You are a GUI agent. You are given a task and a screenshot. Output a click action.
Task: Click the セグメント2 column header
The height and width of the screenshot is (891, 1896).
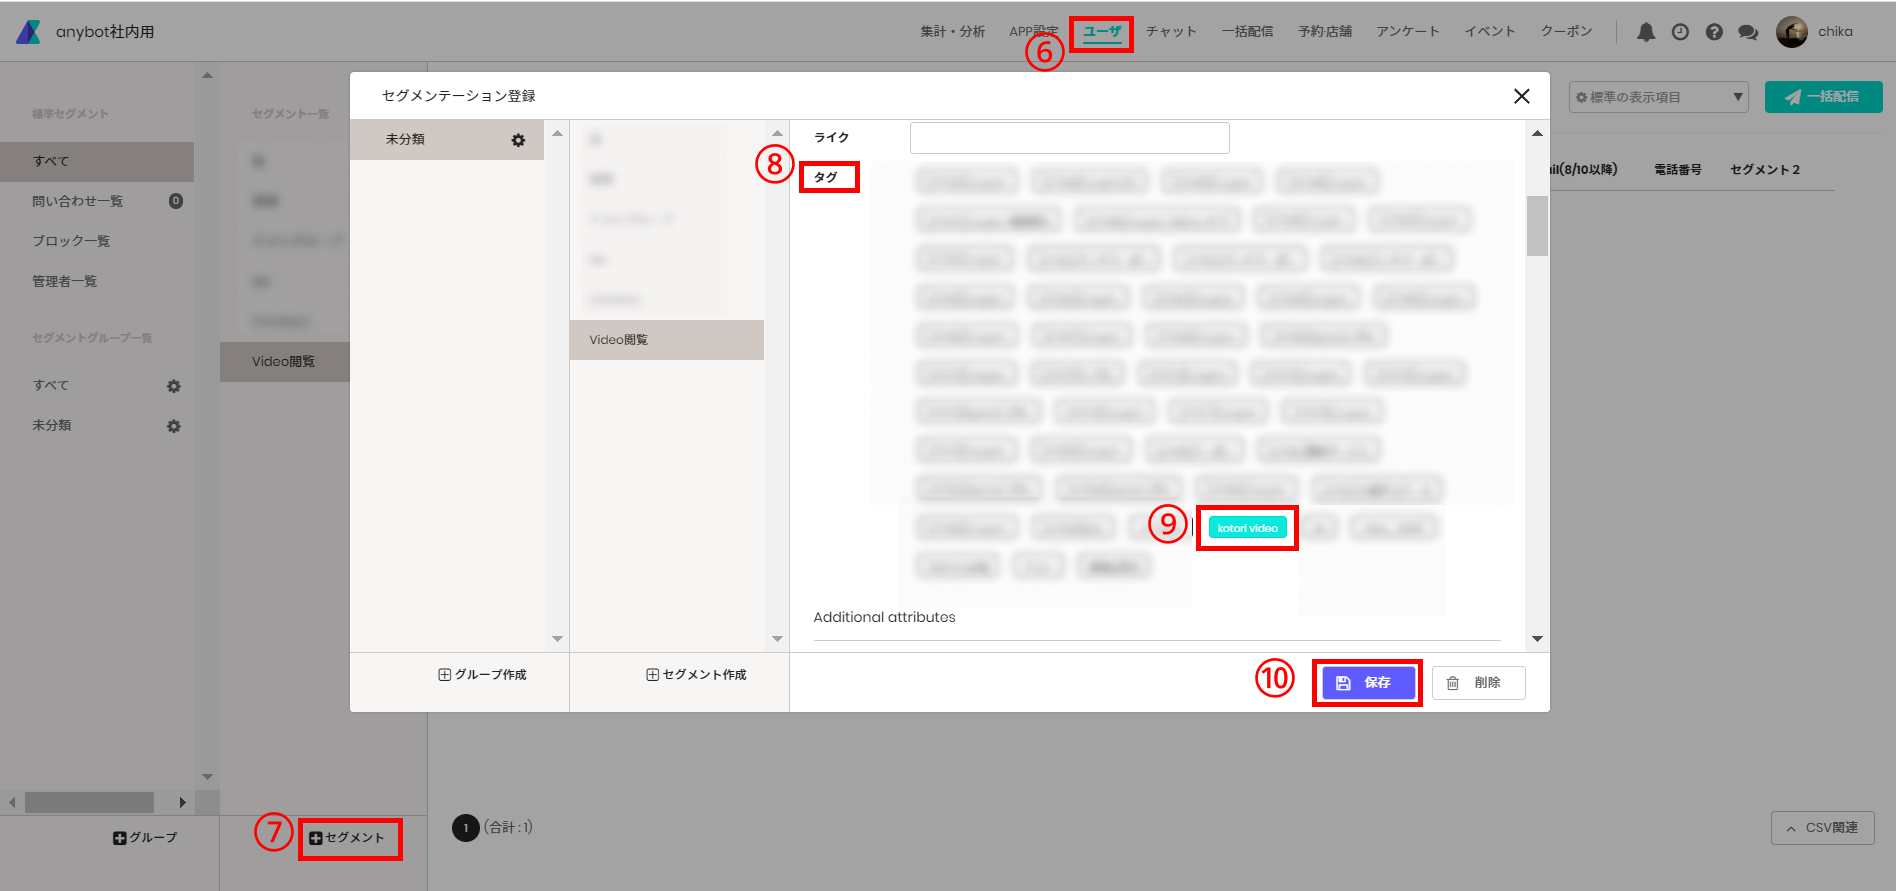click(1765, 170)
